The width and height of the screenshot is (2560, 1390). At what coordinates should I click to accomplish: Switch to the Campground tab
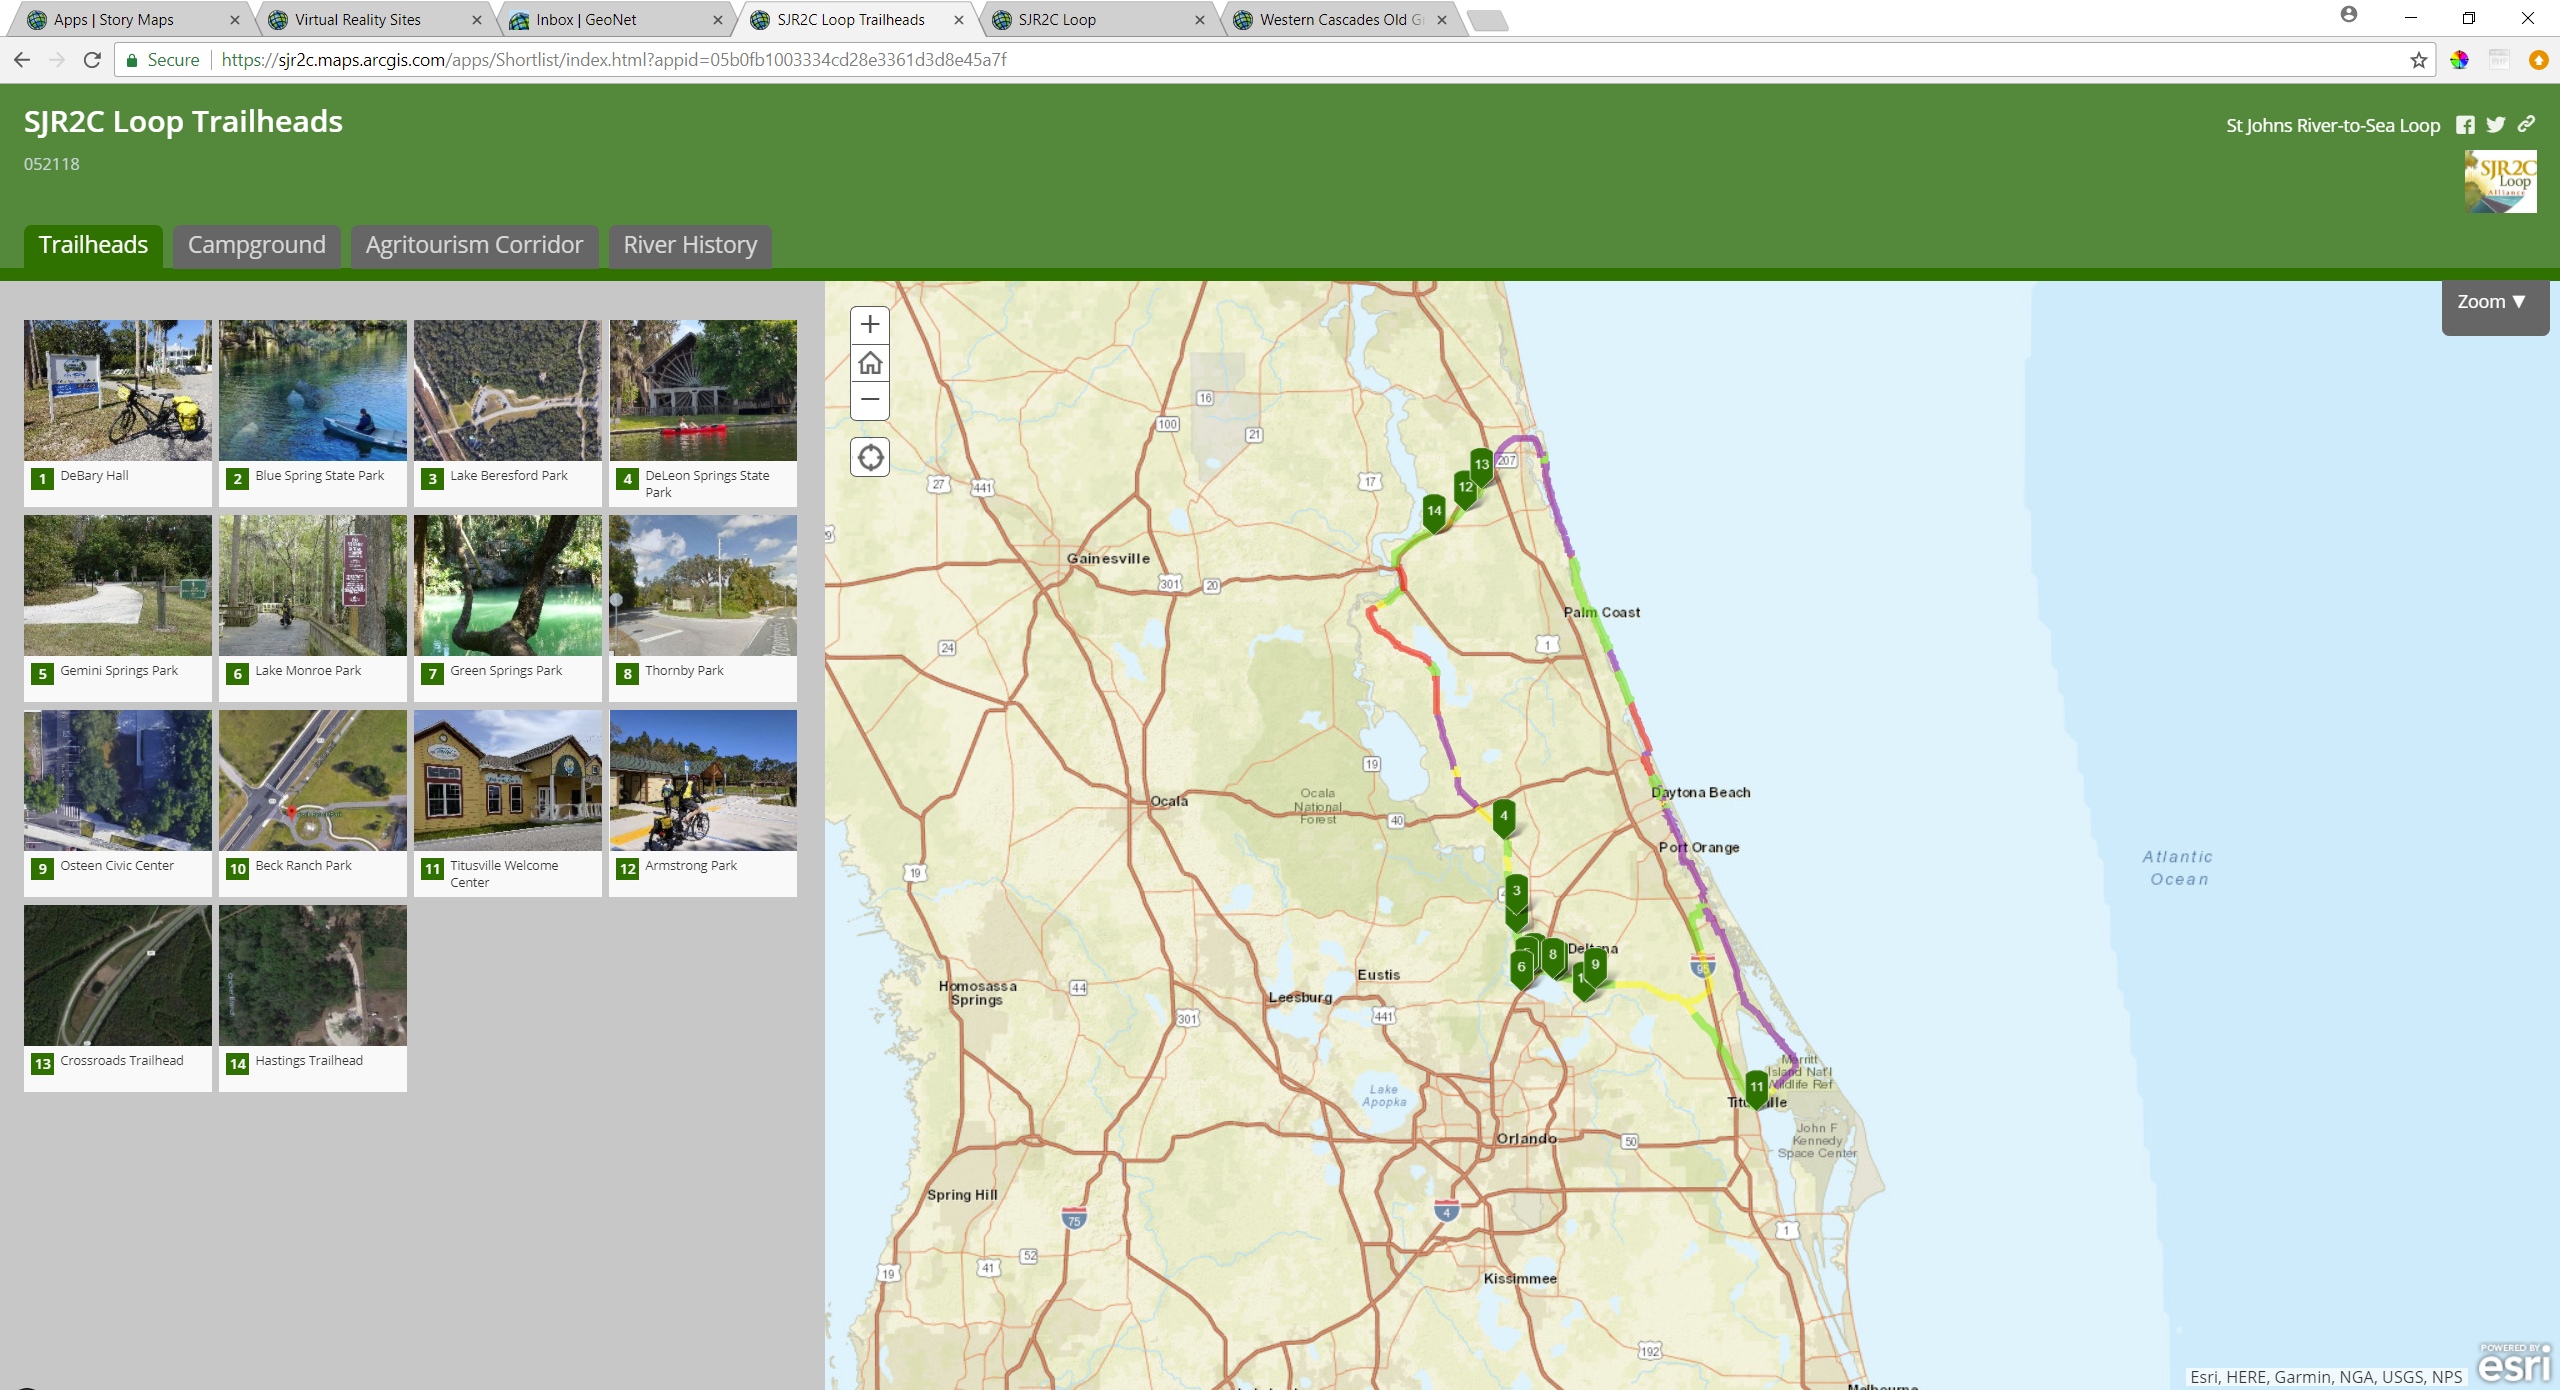pos(256,245)
